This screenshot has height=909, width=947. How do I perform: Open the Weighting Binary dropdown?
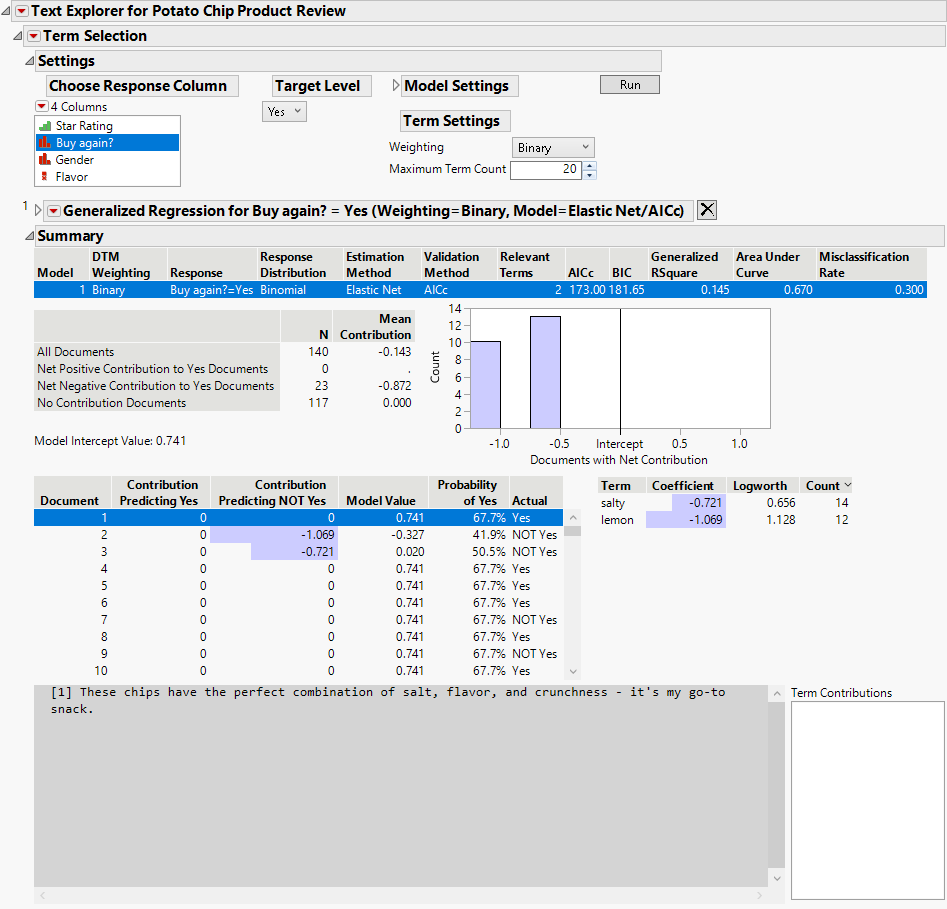click(x=554, y=148)
